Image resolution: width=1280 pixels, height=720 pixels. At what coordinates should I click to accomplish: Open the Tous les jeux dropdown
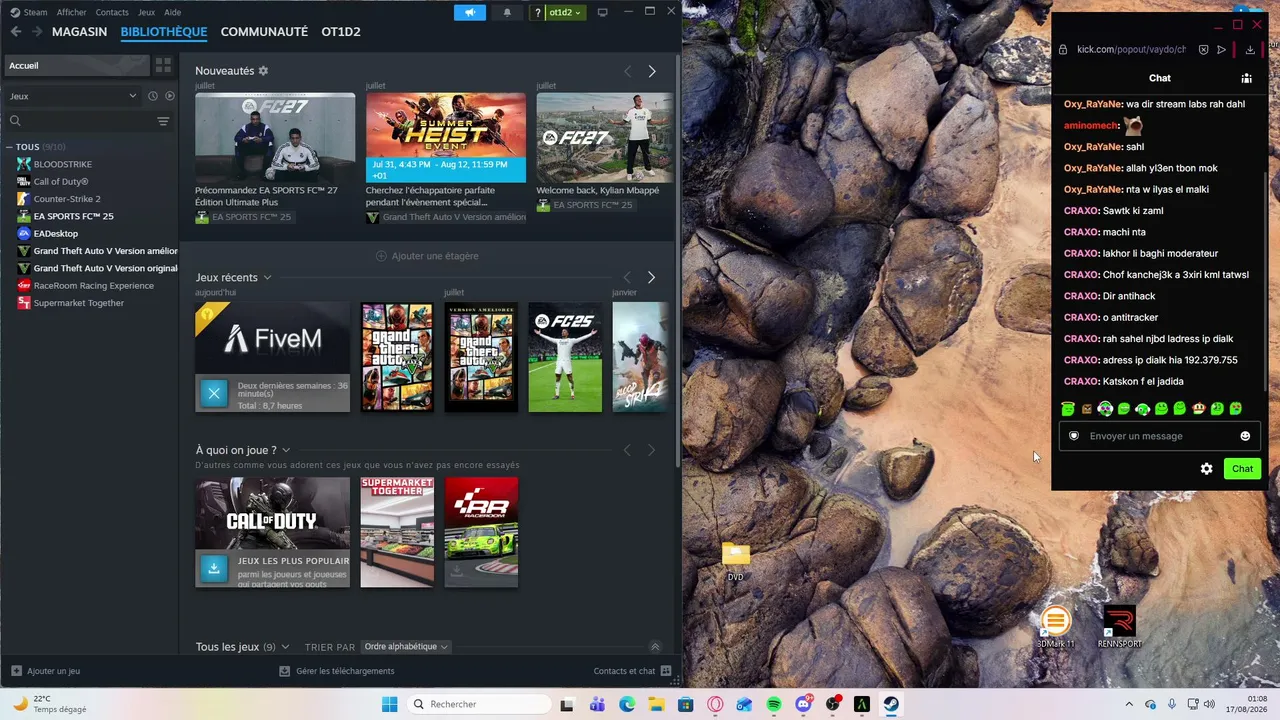pos(285,647)
